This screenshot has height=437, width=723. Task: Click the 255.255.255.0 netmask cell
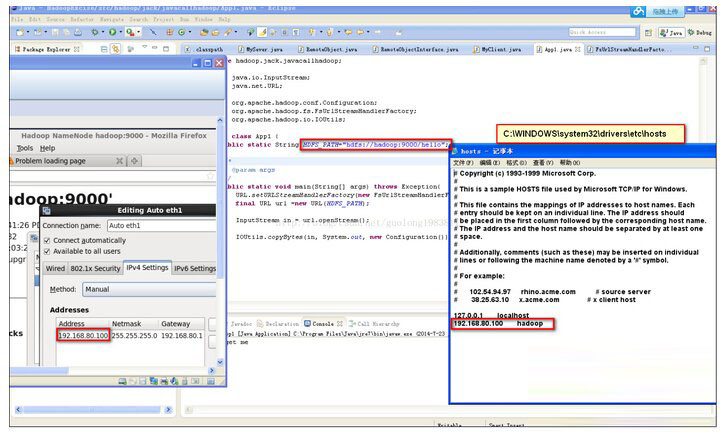coord(134,336)
